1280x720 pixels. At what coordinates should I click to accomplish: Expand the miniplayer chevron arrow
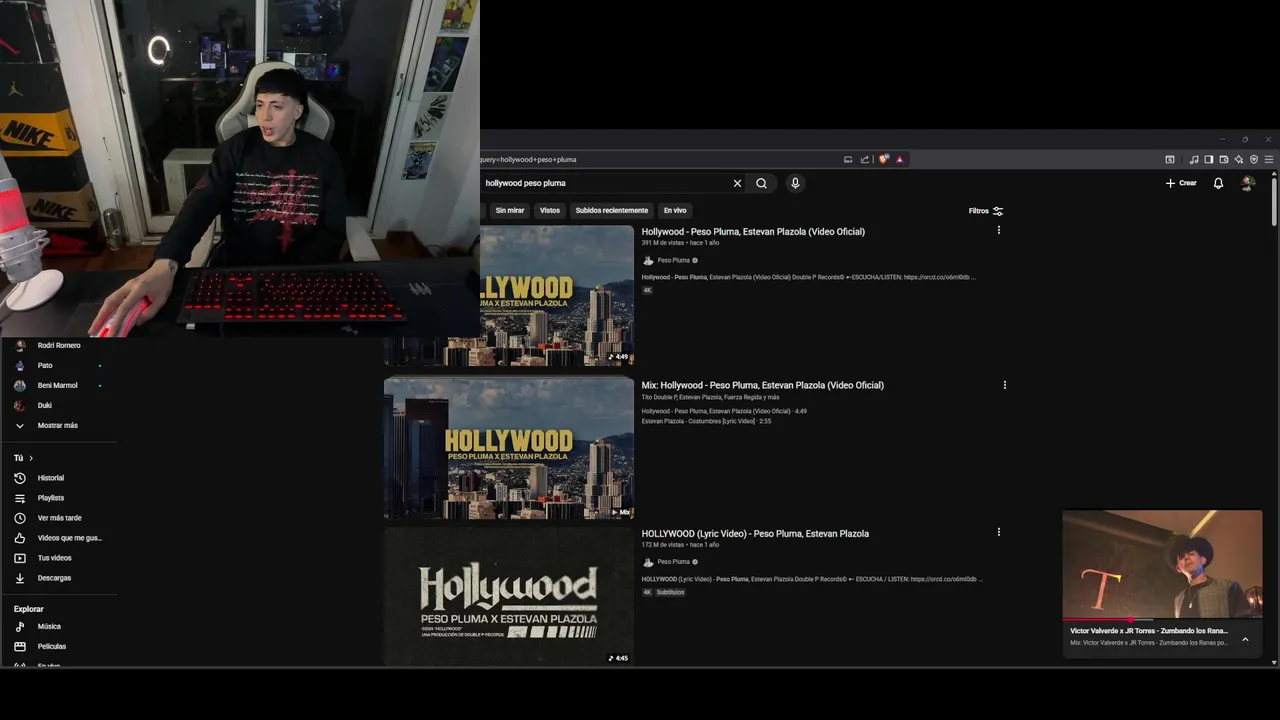1245,639
